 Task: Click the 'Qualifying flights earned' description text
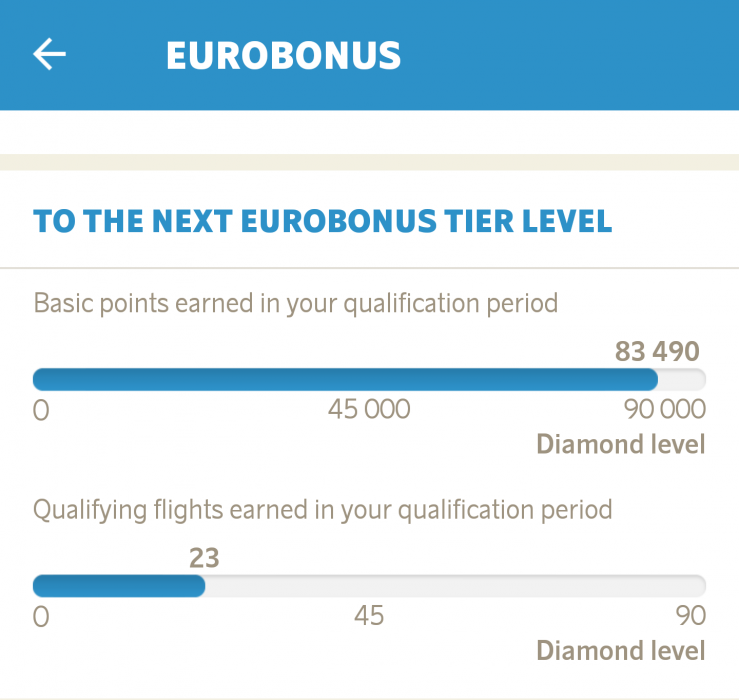322,509
